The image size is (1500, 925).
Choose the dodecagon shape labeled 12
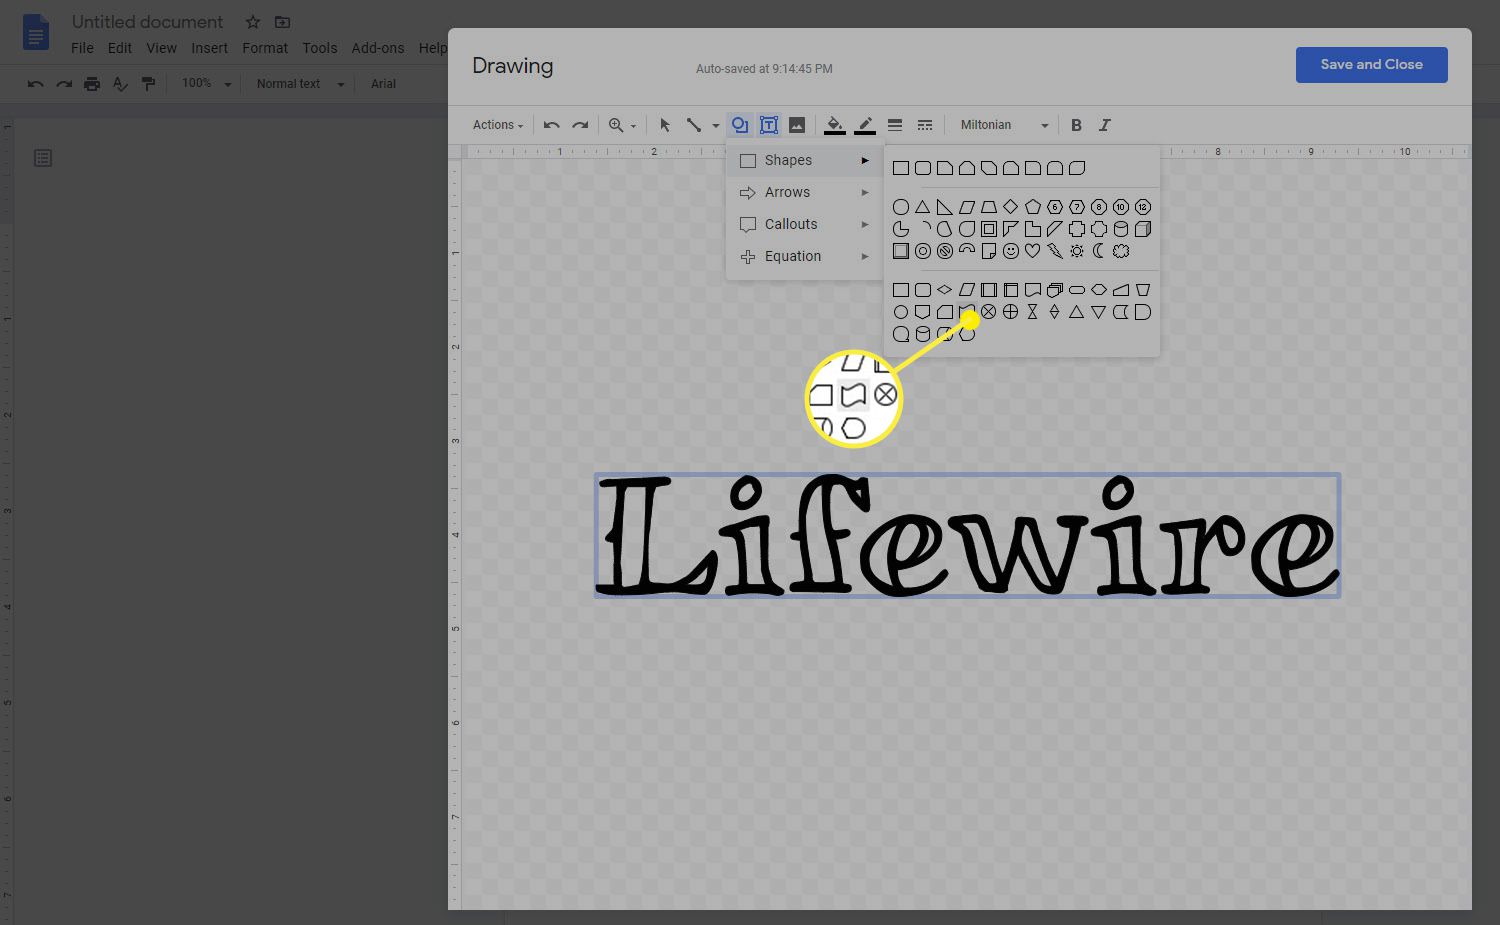click(1143, 207)
